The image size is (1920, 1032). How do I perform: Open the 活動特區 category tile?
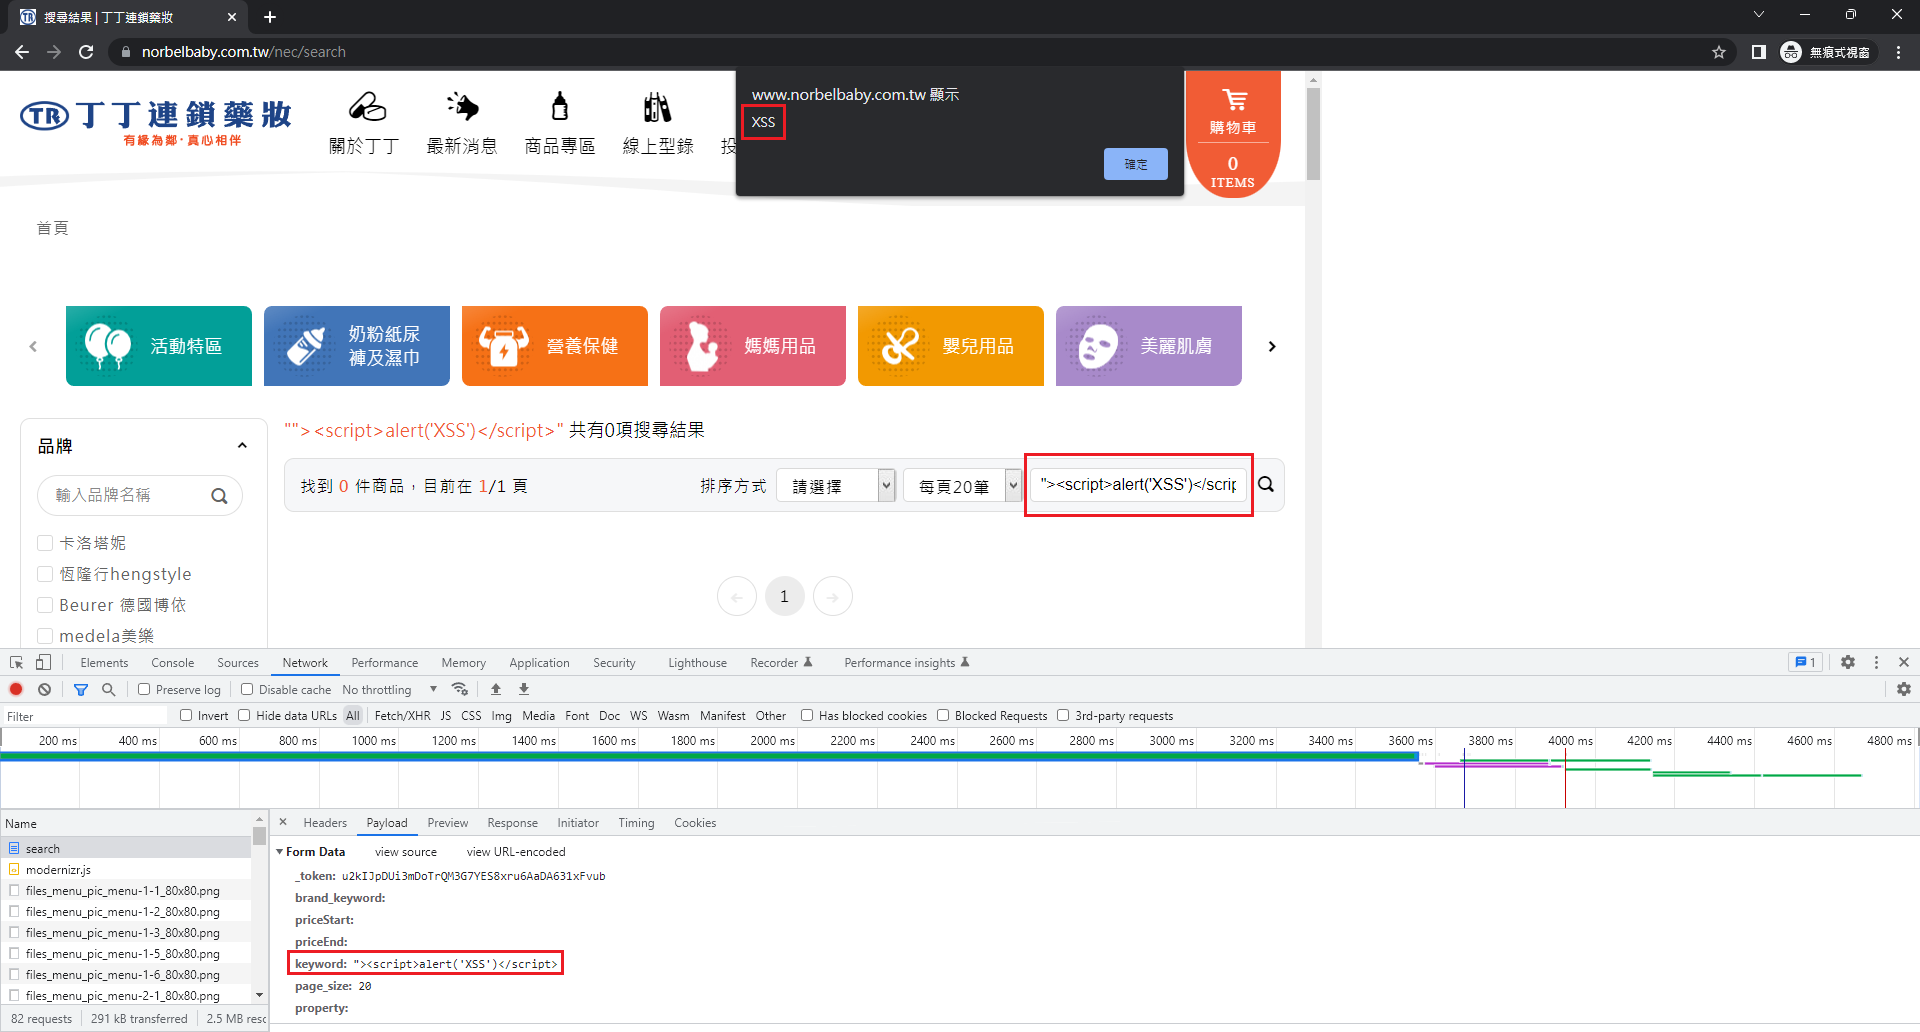coord(159,346)
